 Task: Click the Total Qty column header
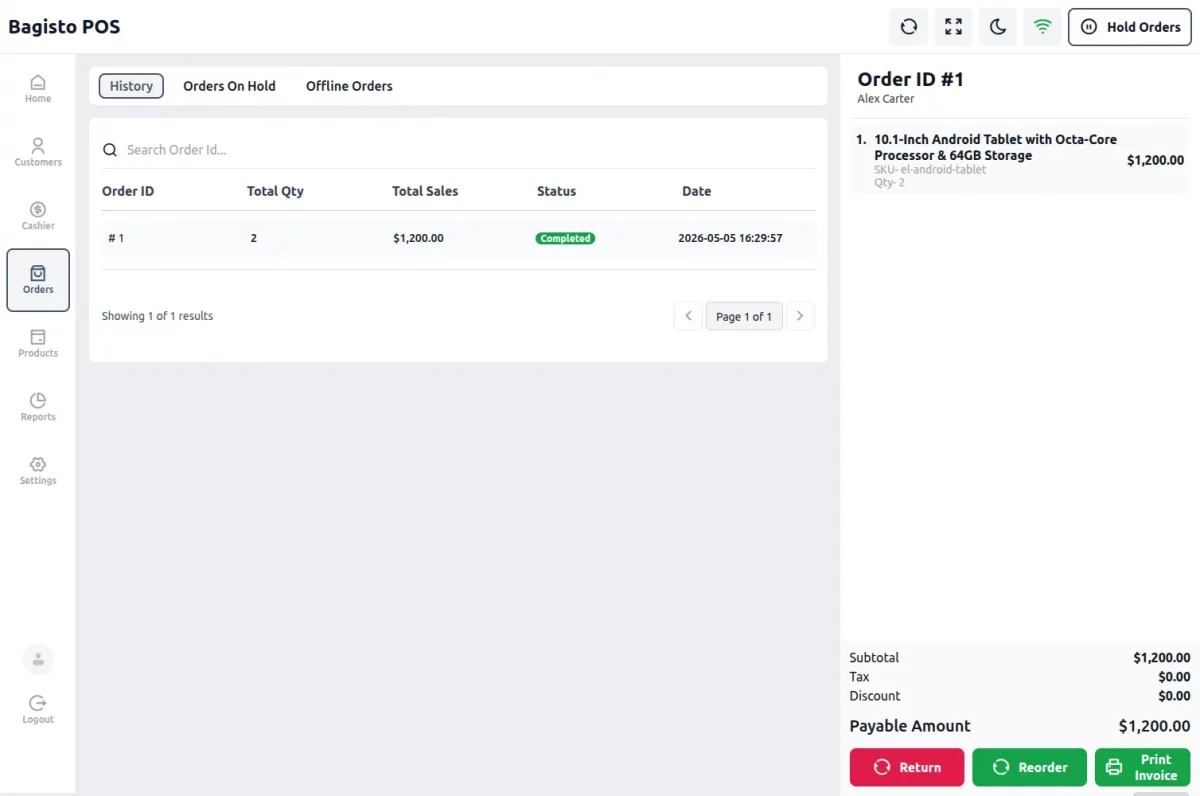pyautogui.click(x=275, y=191)
